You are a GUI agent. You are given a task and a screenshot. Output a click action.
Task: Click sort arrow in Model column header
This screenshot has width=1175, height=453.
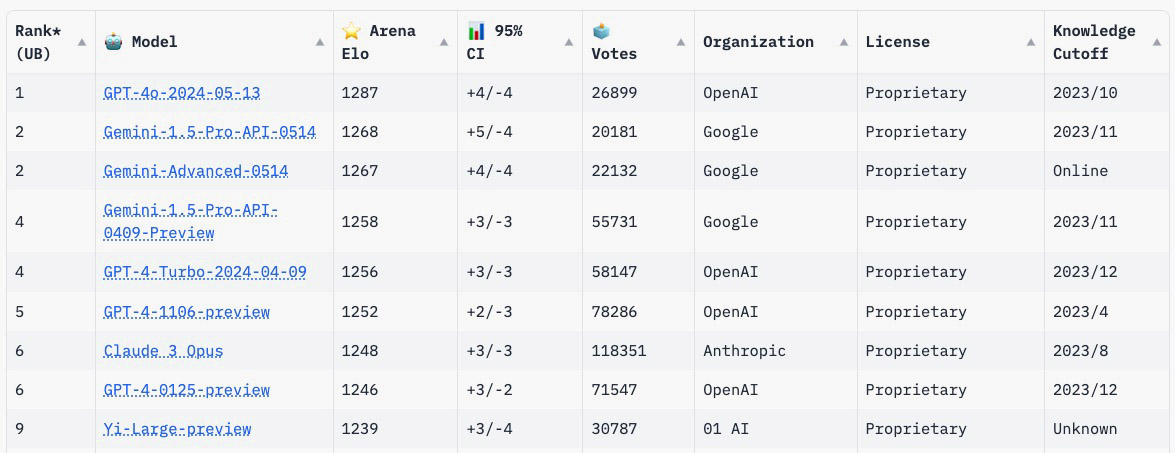pos(320,42)
